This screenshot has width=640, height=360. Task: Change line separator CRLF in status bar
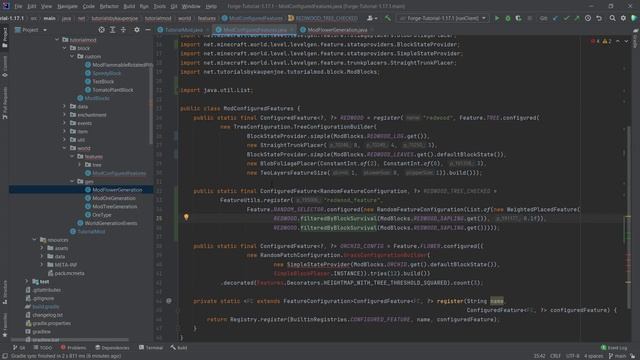tap(556, 356)
